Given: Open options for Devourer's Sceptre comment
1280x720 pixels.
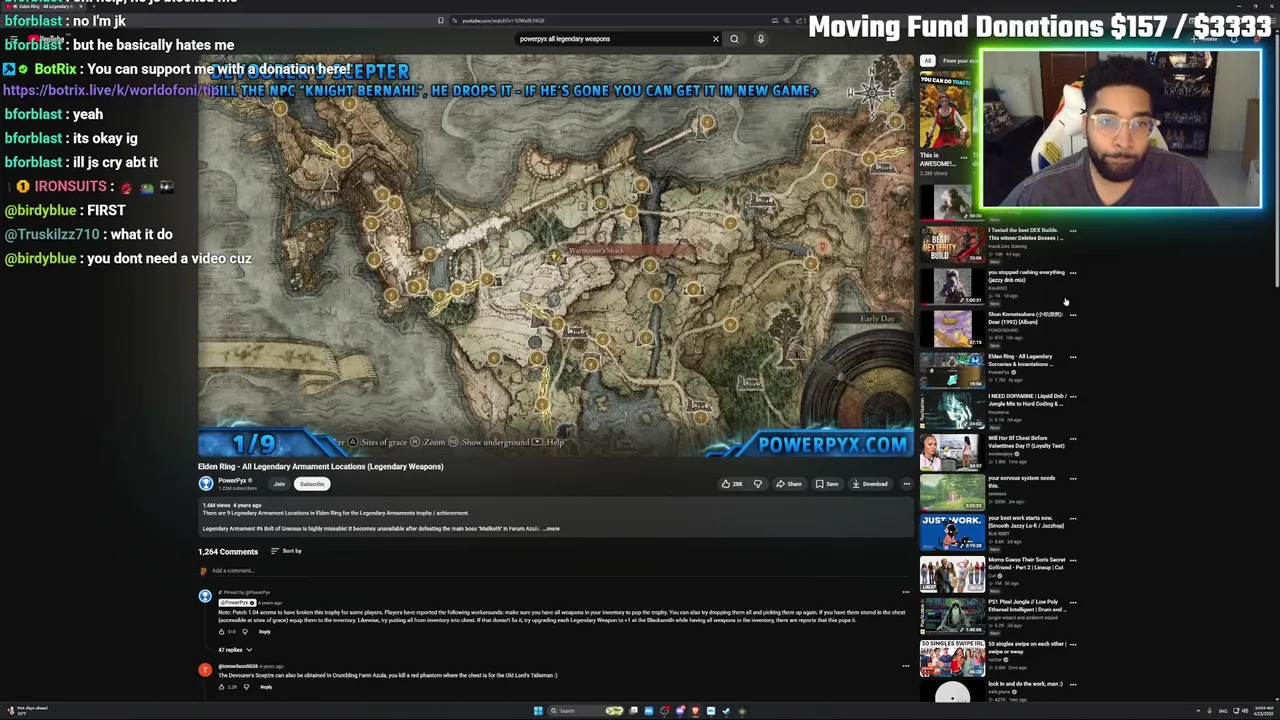Looking at the screenshot, I should pyautogui.click(x=905, y=666).
